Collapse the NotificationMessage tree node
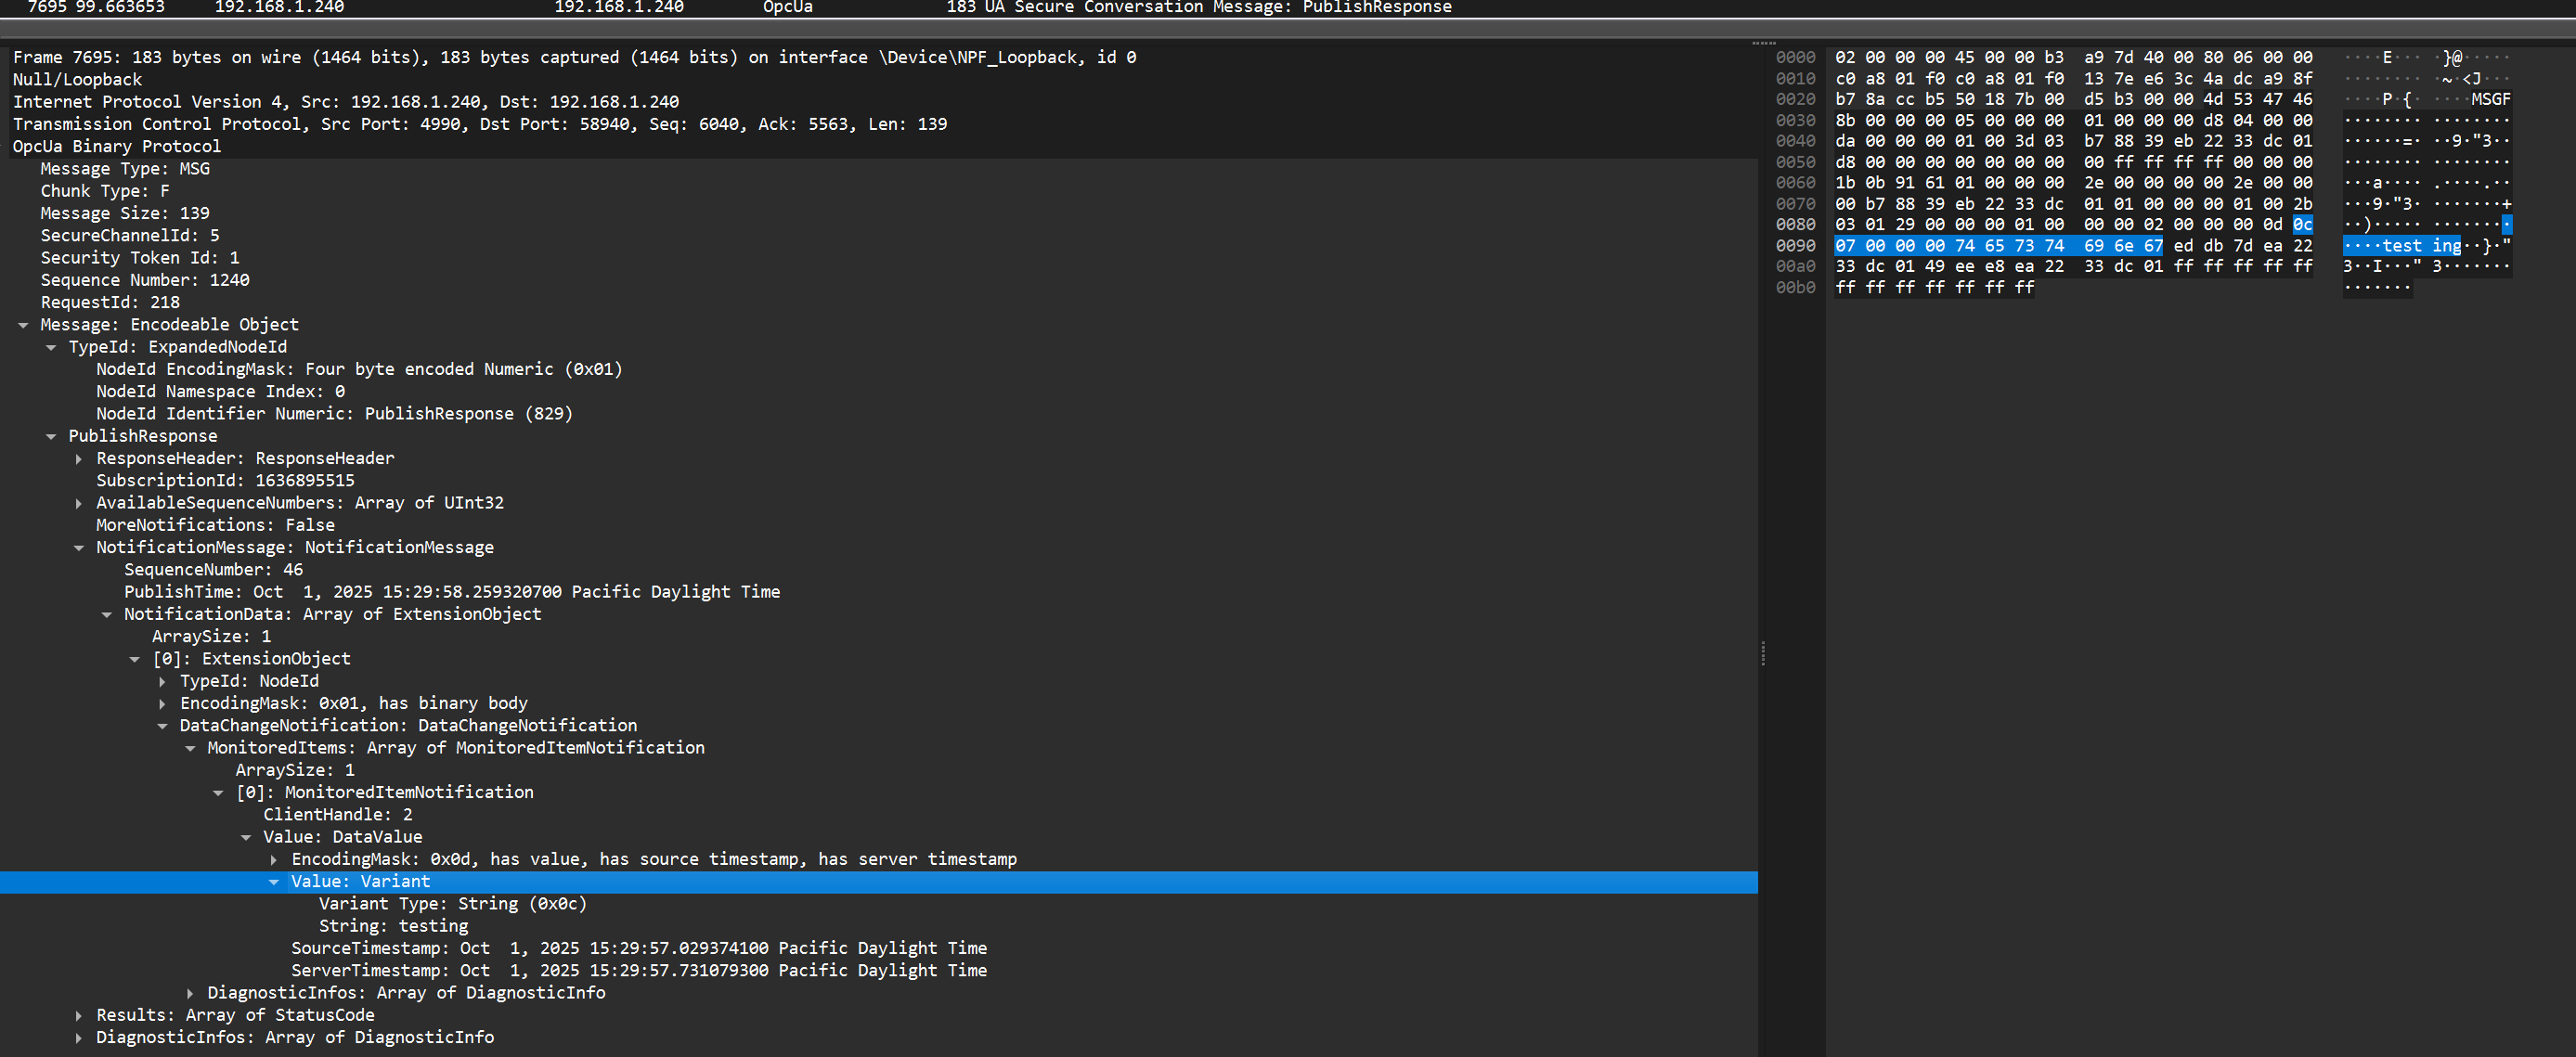 coord(79,548)
